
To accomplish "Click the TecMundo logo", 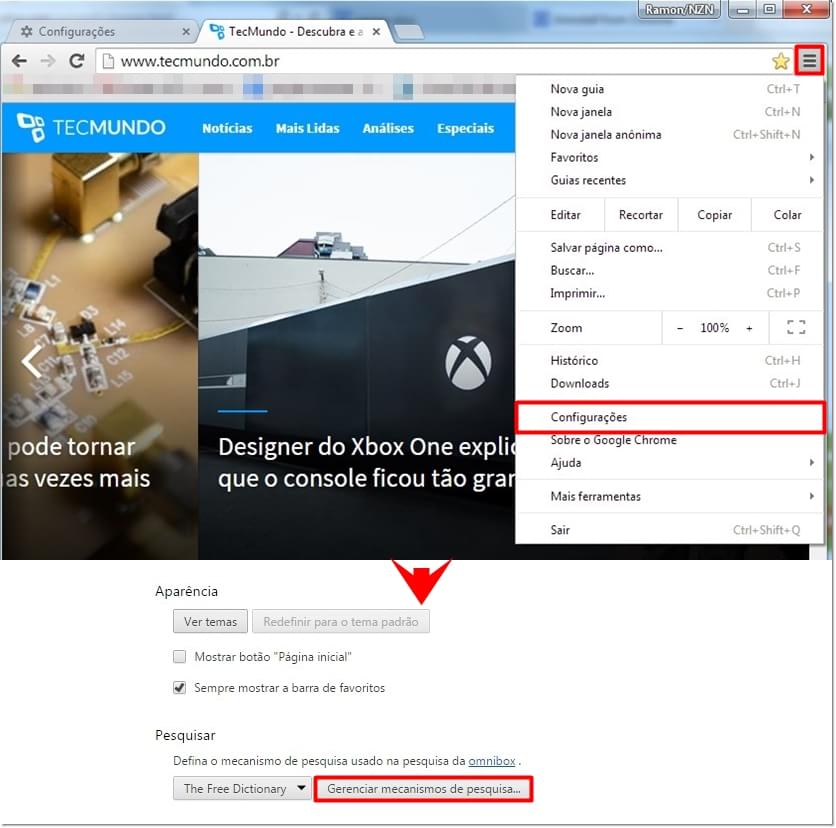I will (92, 128).
